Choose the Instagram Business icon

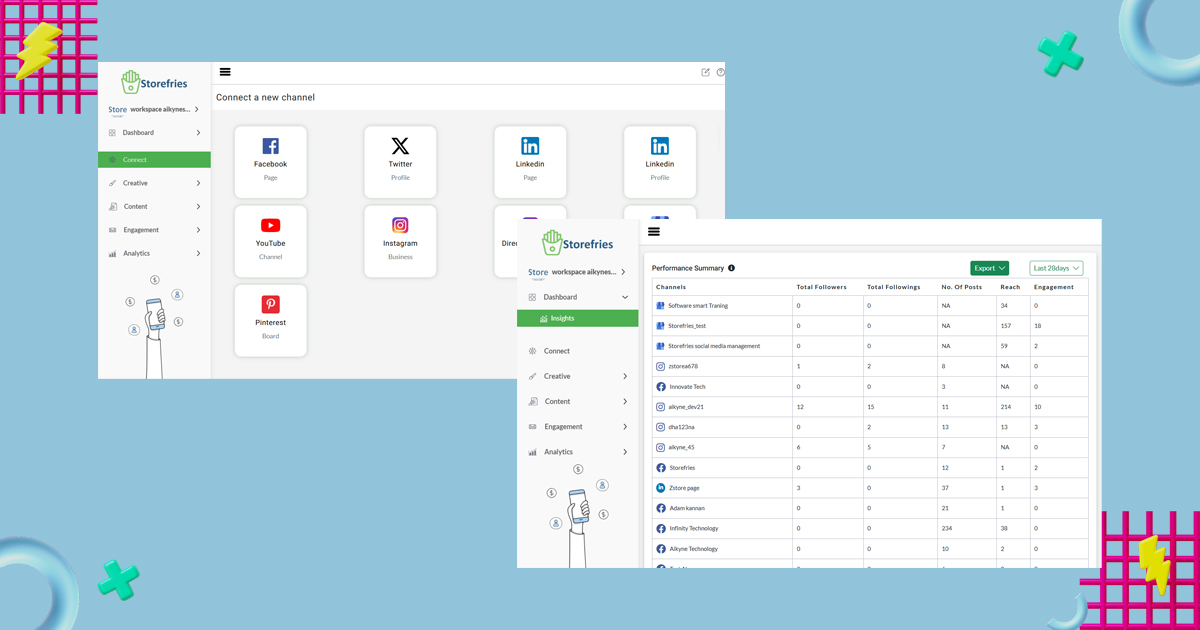pos(400,226)
